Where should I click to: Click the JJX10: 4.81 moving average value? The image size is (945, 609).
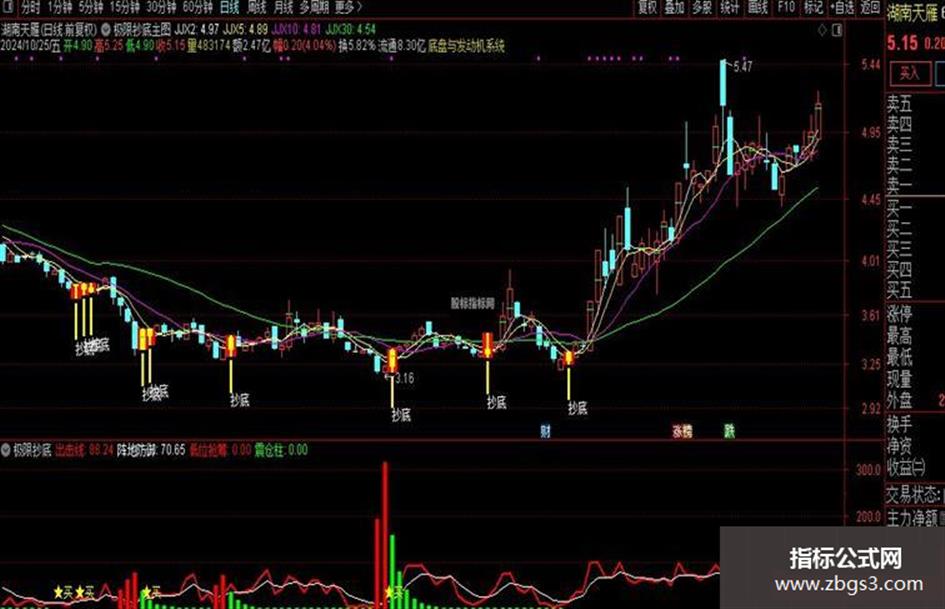coord(297,29)
